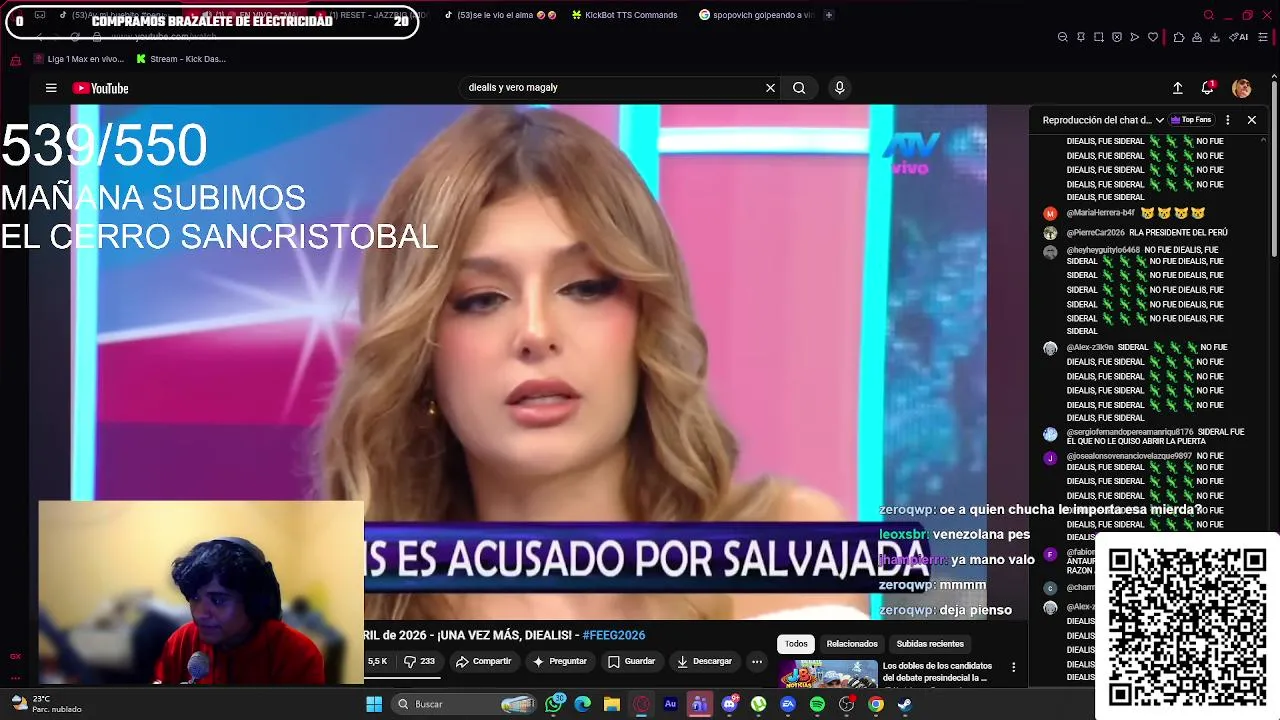This screenshot has width=1280, height=720.
Task: Switch to the spopovich golpeando browser tab
Action: pos(757,15)
